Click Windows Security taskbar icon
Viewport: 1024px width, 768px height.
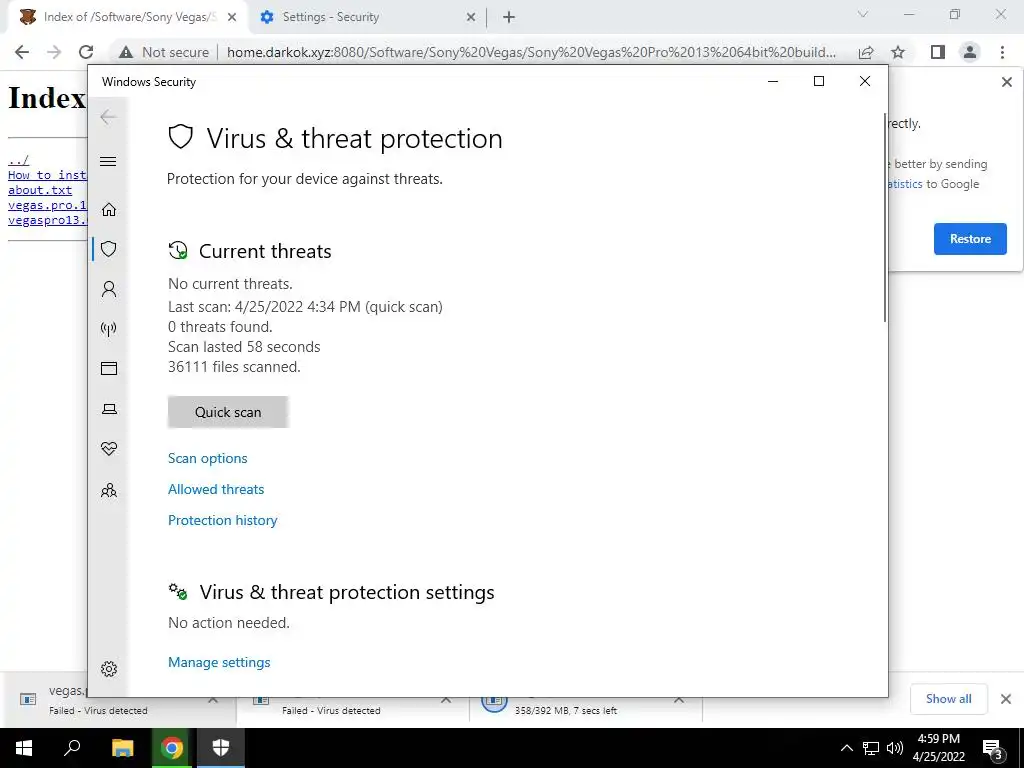221,748
